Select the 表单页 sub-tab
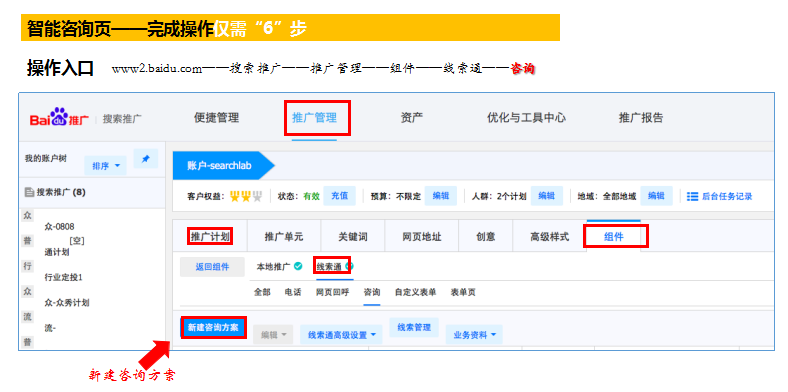Viewport: 788px width, 392px height. pos(463,292)
